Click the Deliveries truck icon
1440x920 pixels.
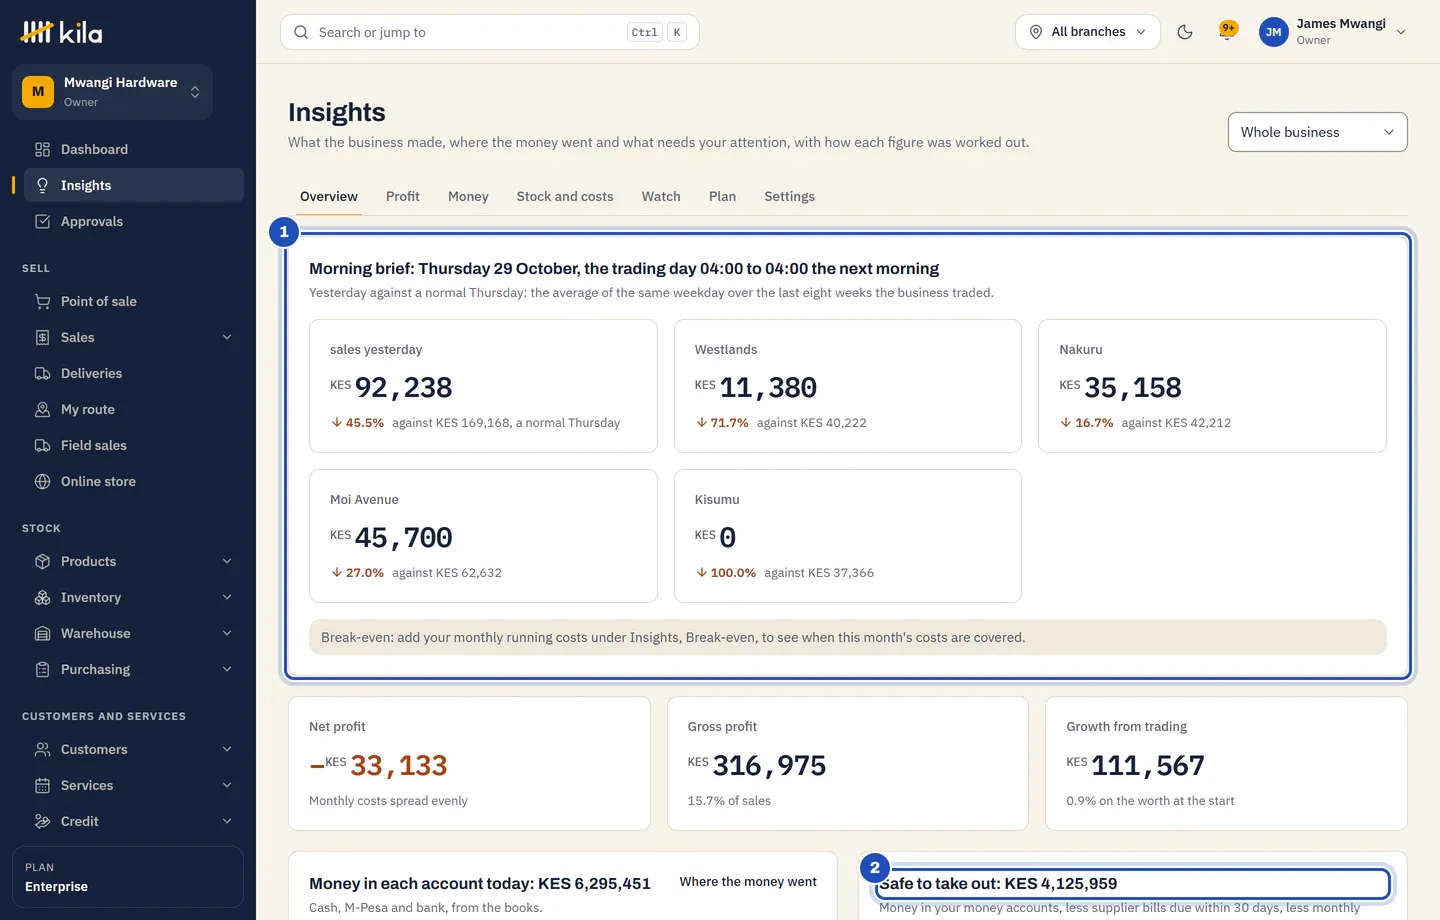tap(42, 373)
